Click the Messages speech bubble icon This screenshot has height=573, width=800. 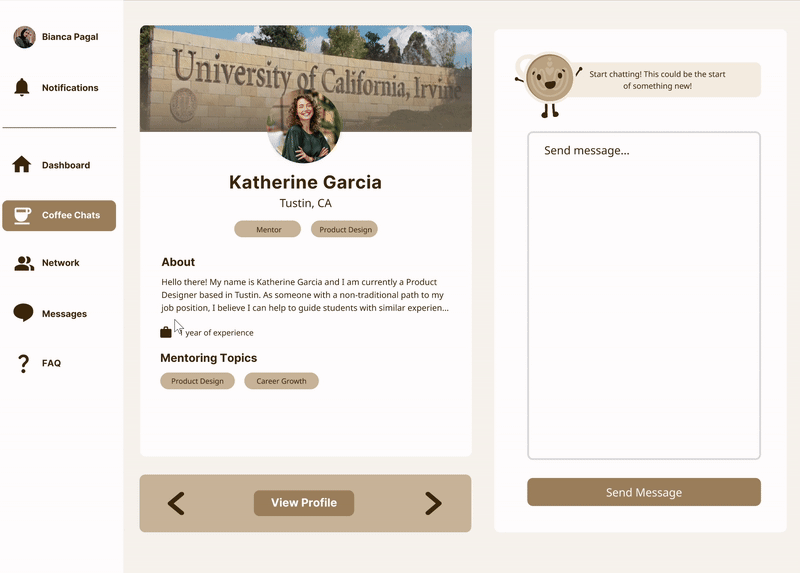click(x=23, y=313)
